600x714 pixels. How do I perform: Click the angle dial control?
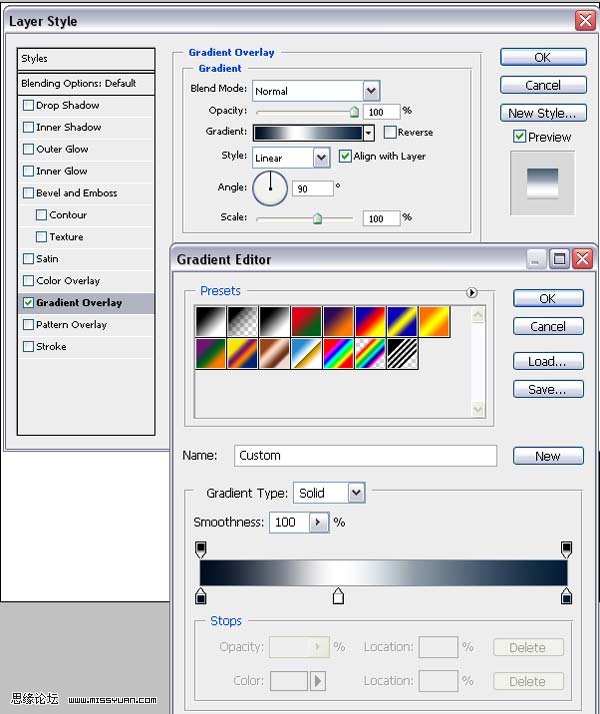tap(270, 188)
